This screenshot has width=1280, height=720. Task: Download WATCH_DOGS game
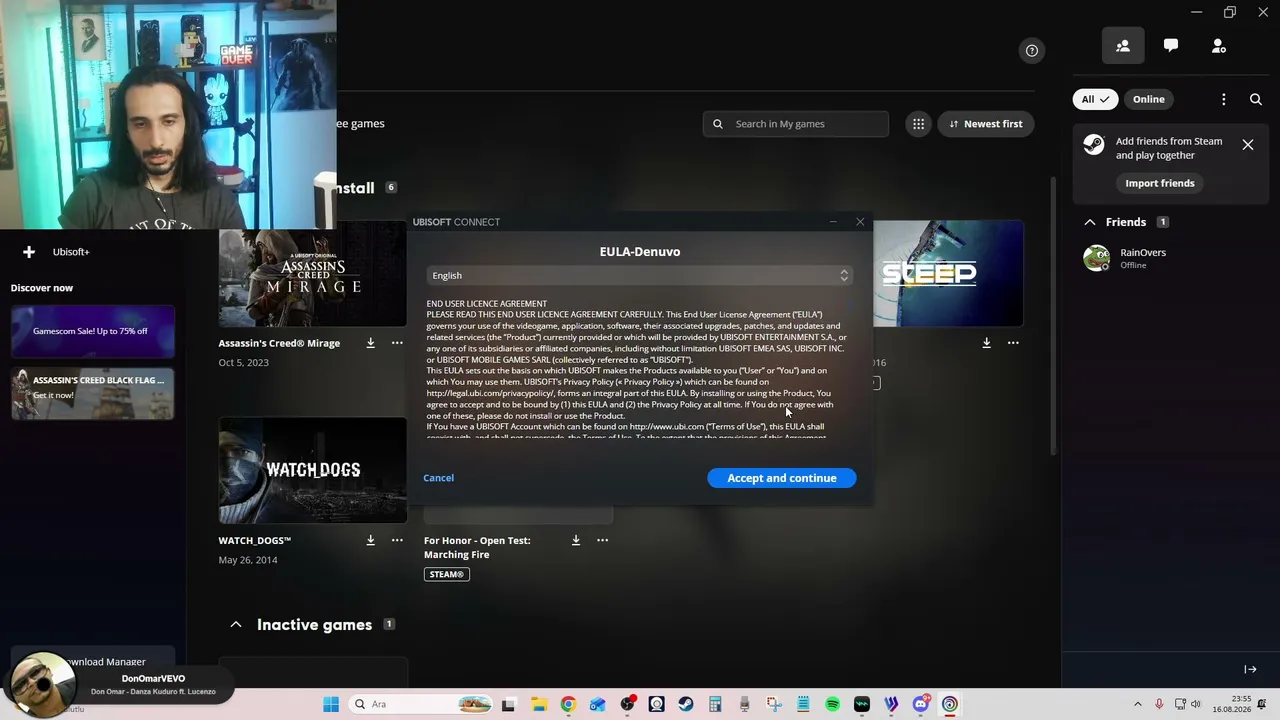370,540
